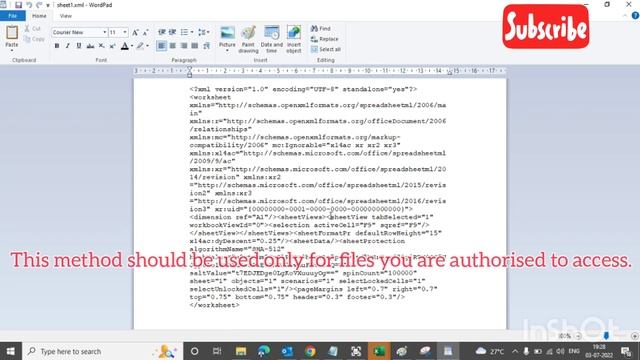Click the Save icon in quick access toolbar
The image size is (640, 360).
[18, 5]
